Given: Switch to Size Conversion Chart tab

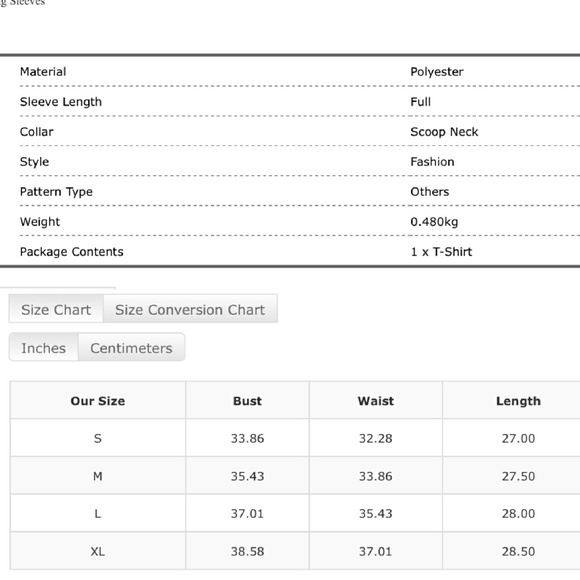Looking at the screenshot, I should [190, 309].
